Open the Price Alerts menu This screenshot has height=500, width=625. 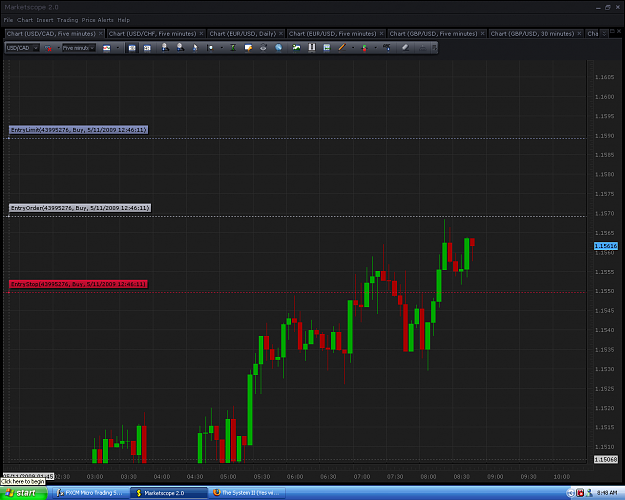coord(98,20)
